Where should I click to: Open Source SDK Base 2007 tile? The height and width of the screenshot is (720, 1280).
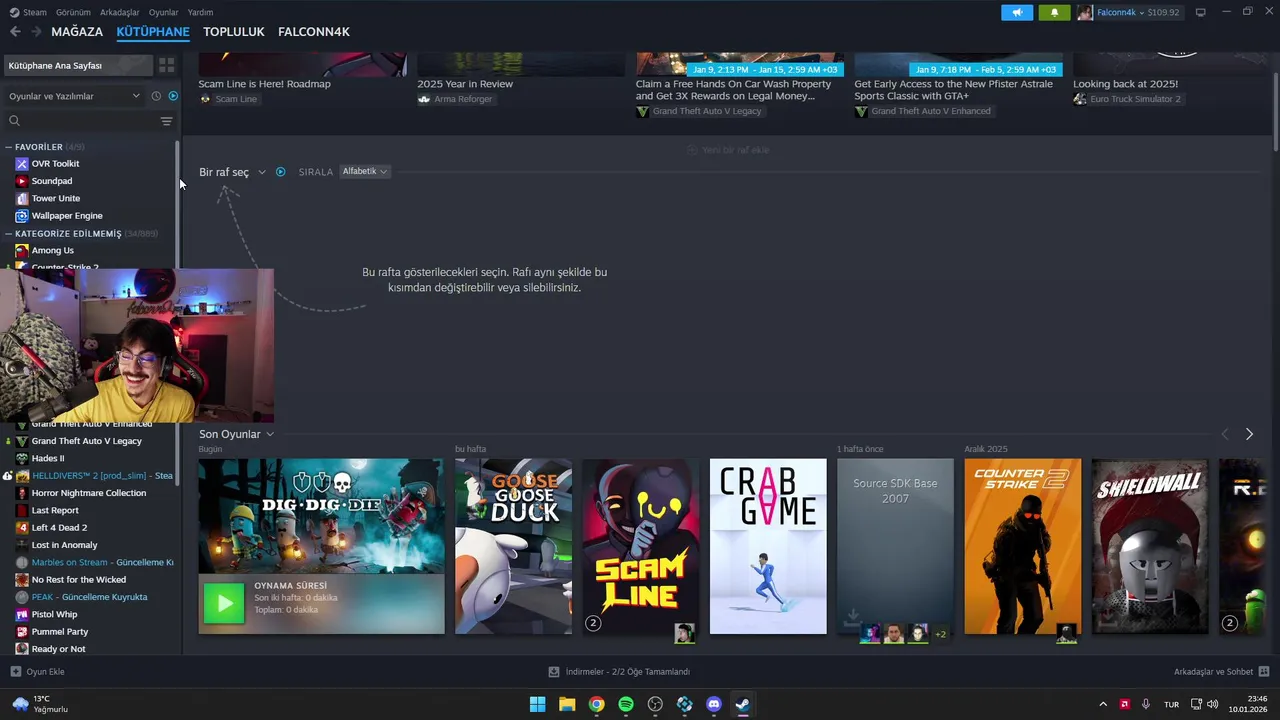(x=895, y=546)
